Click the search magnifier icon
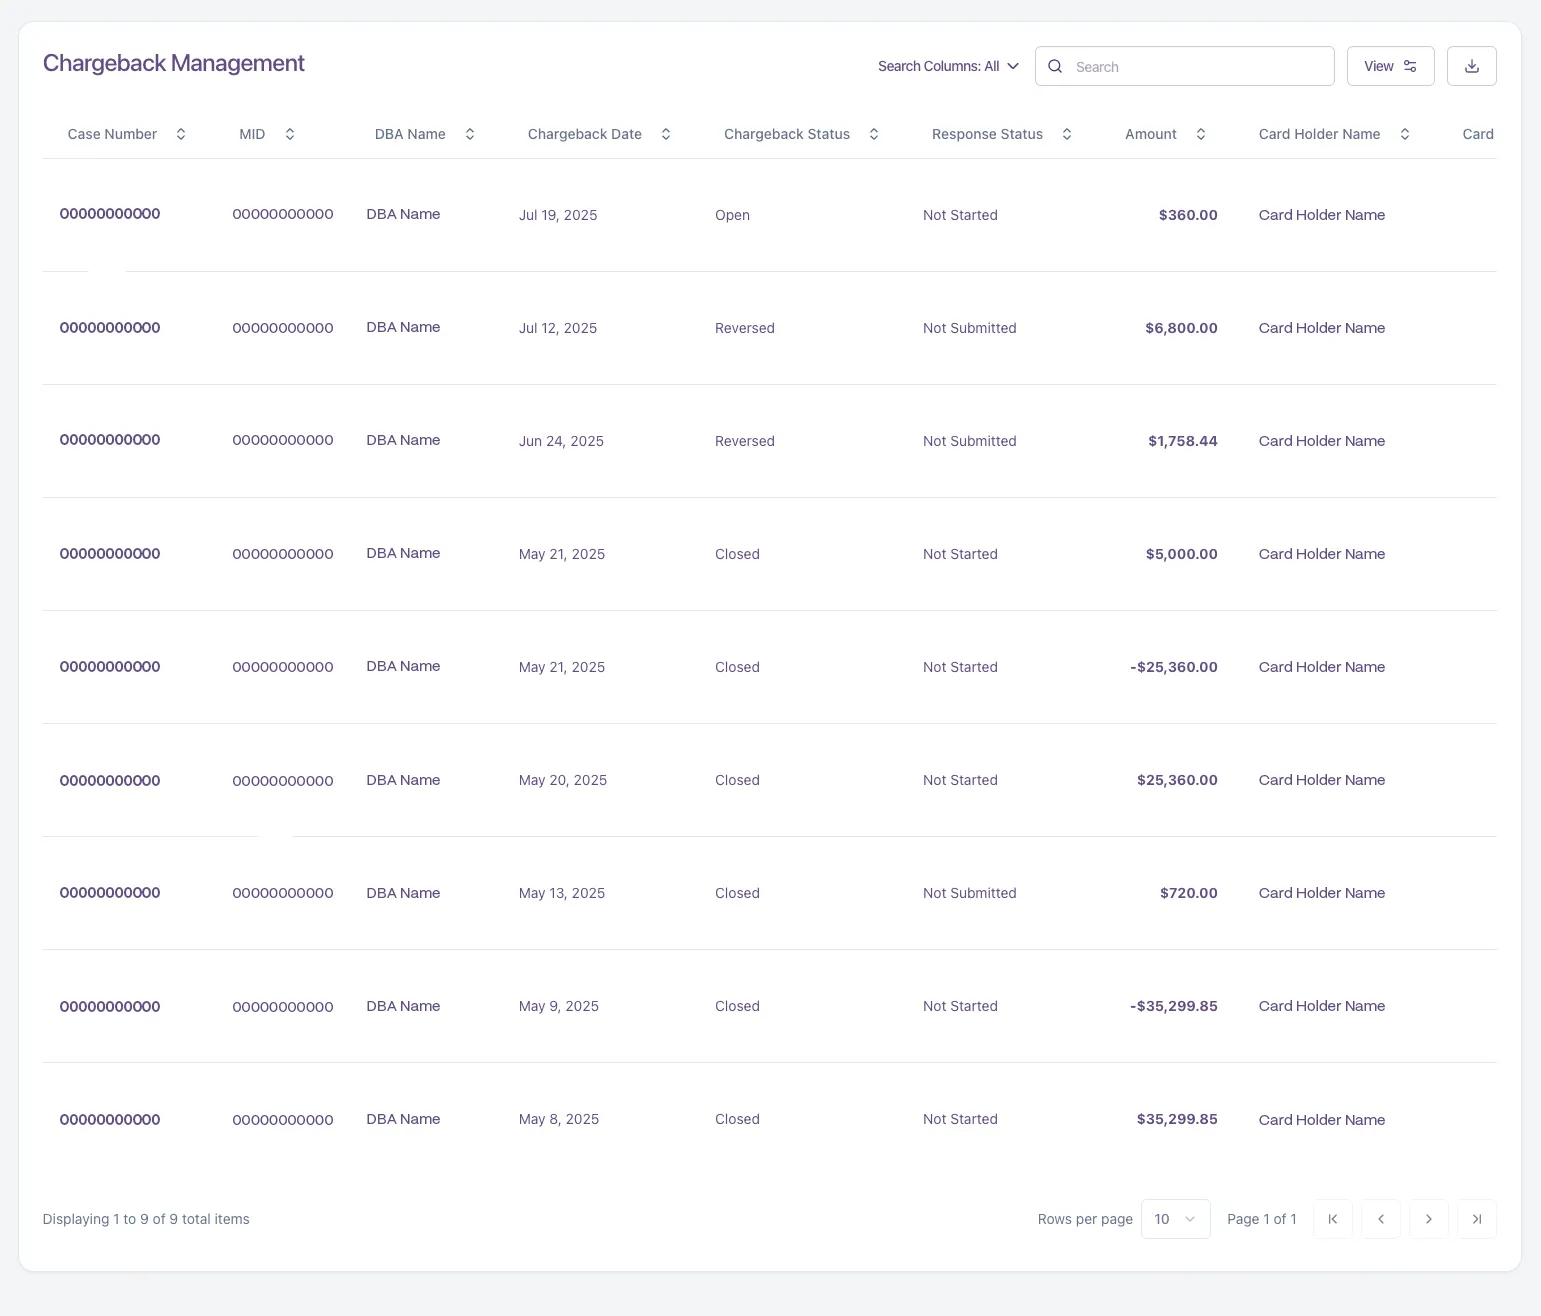 (1055, 66)
